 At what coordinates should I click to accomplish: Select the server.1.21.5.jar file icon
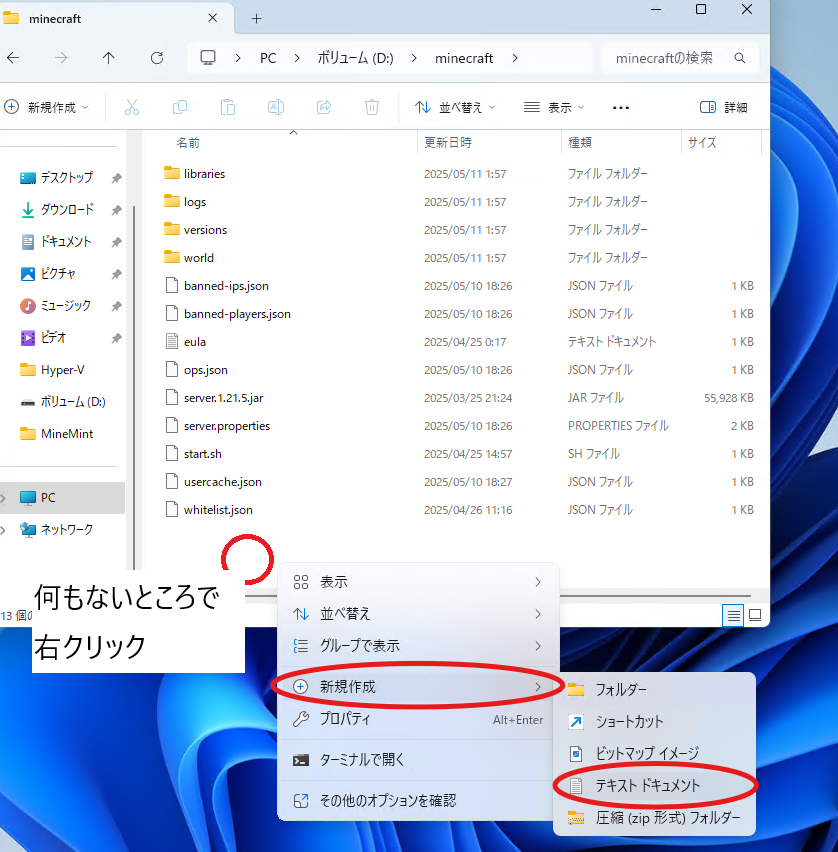tap(172, 397)
